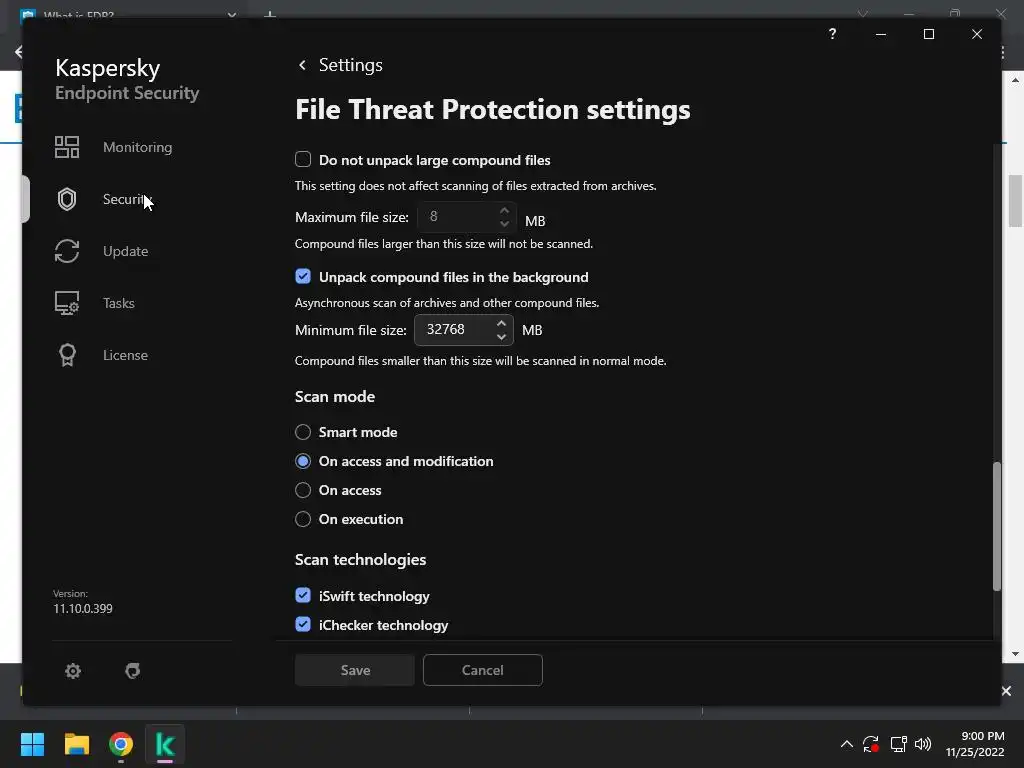Select the Security shield icon
Viewport: 1024px width, 768px height.
tap(67, 199)
